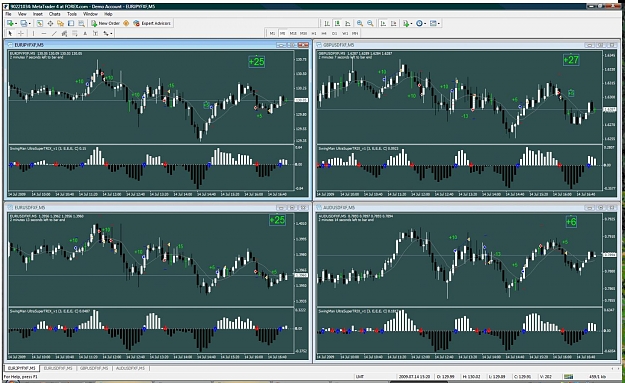Click the connection status 459/1 kb indicator

click(597, 377)
